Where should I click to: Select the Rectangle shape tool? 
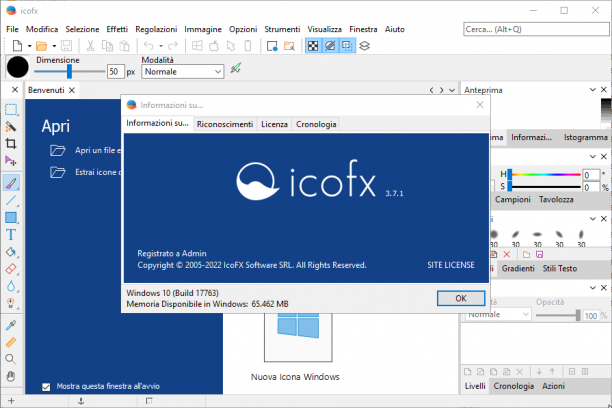pyautogui.click(x=11, y=217)
